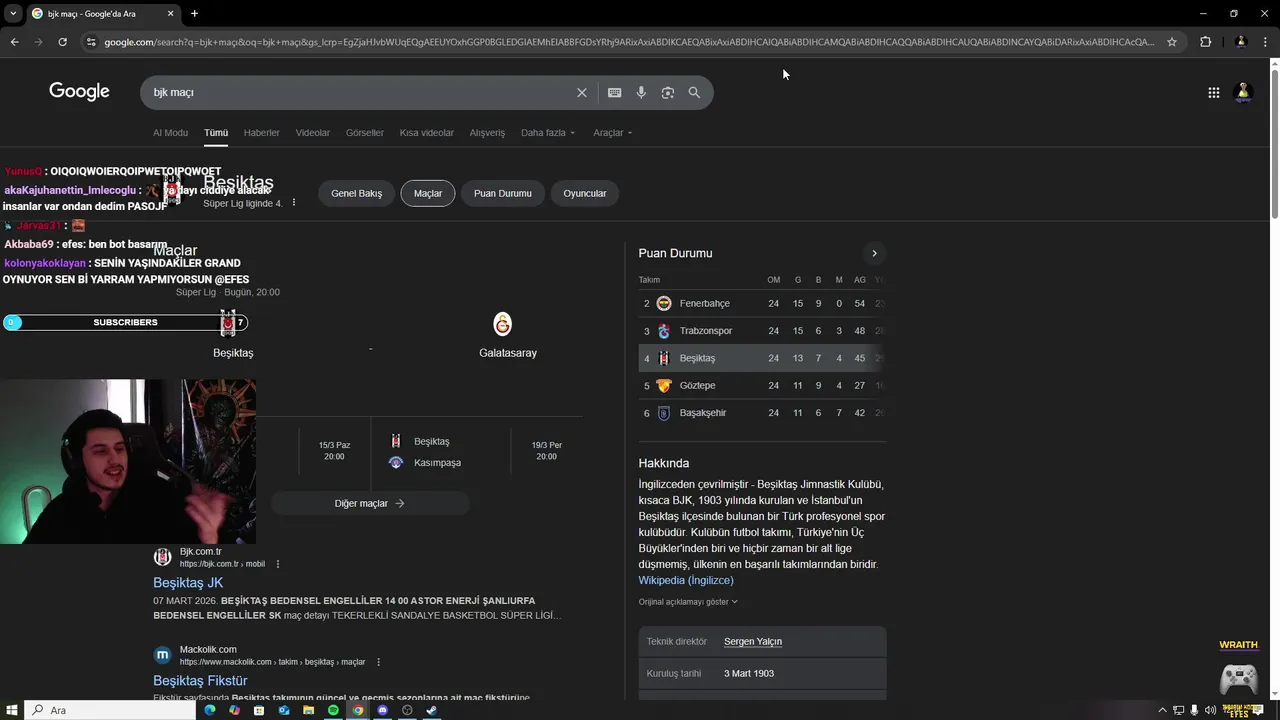Open Google account avatar menu
This screenshot has width=1280, height=720.
(x=1244, y=92)
